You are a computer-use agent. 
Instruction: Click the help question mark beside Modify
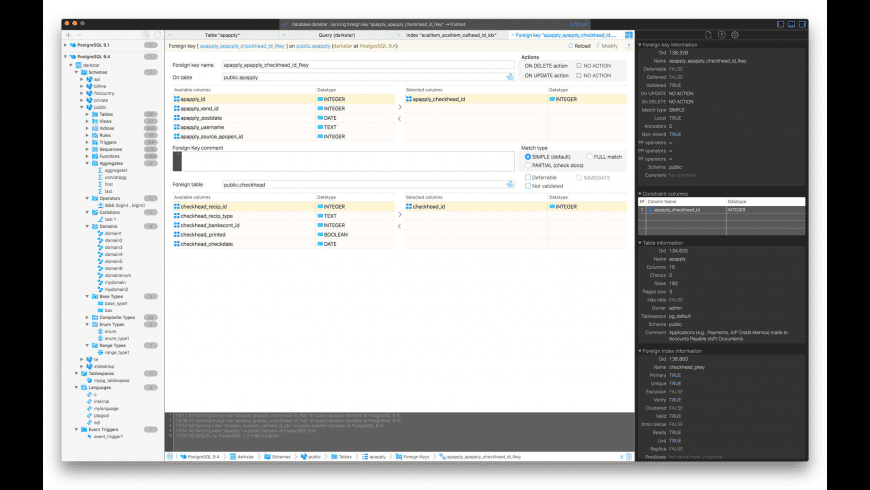click(628, 46)
